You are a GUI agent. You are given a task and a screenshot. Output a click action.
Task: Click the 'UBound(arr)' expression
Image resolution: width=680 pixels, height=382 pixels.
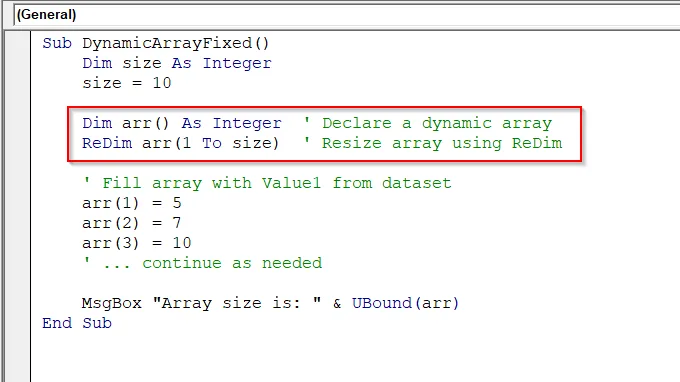(405, 303)
